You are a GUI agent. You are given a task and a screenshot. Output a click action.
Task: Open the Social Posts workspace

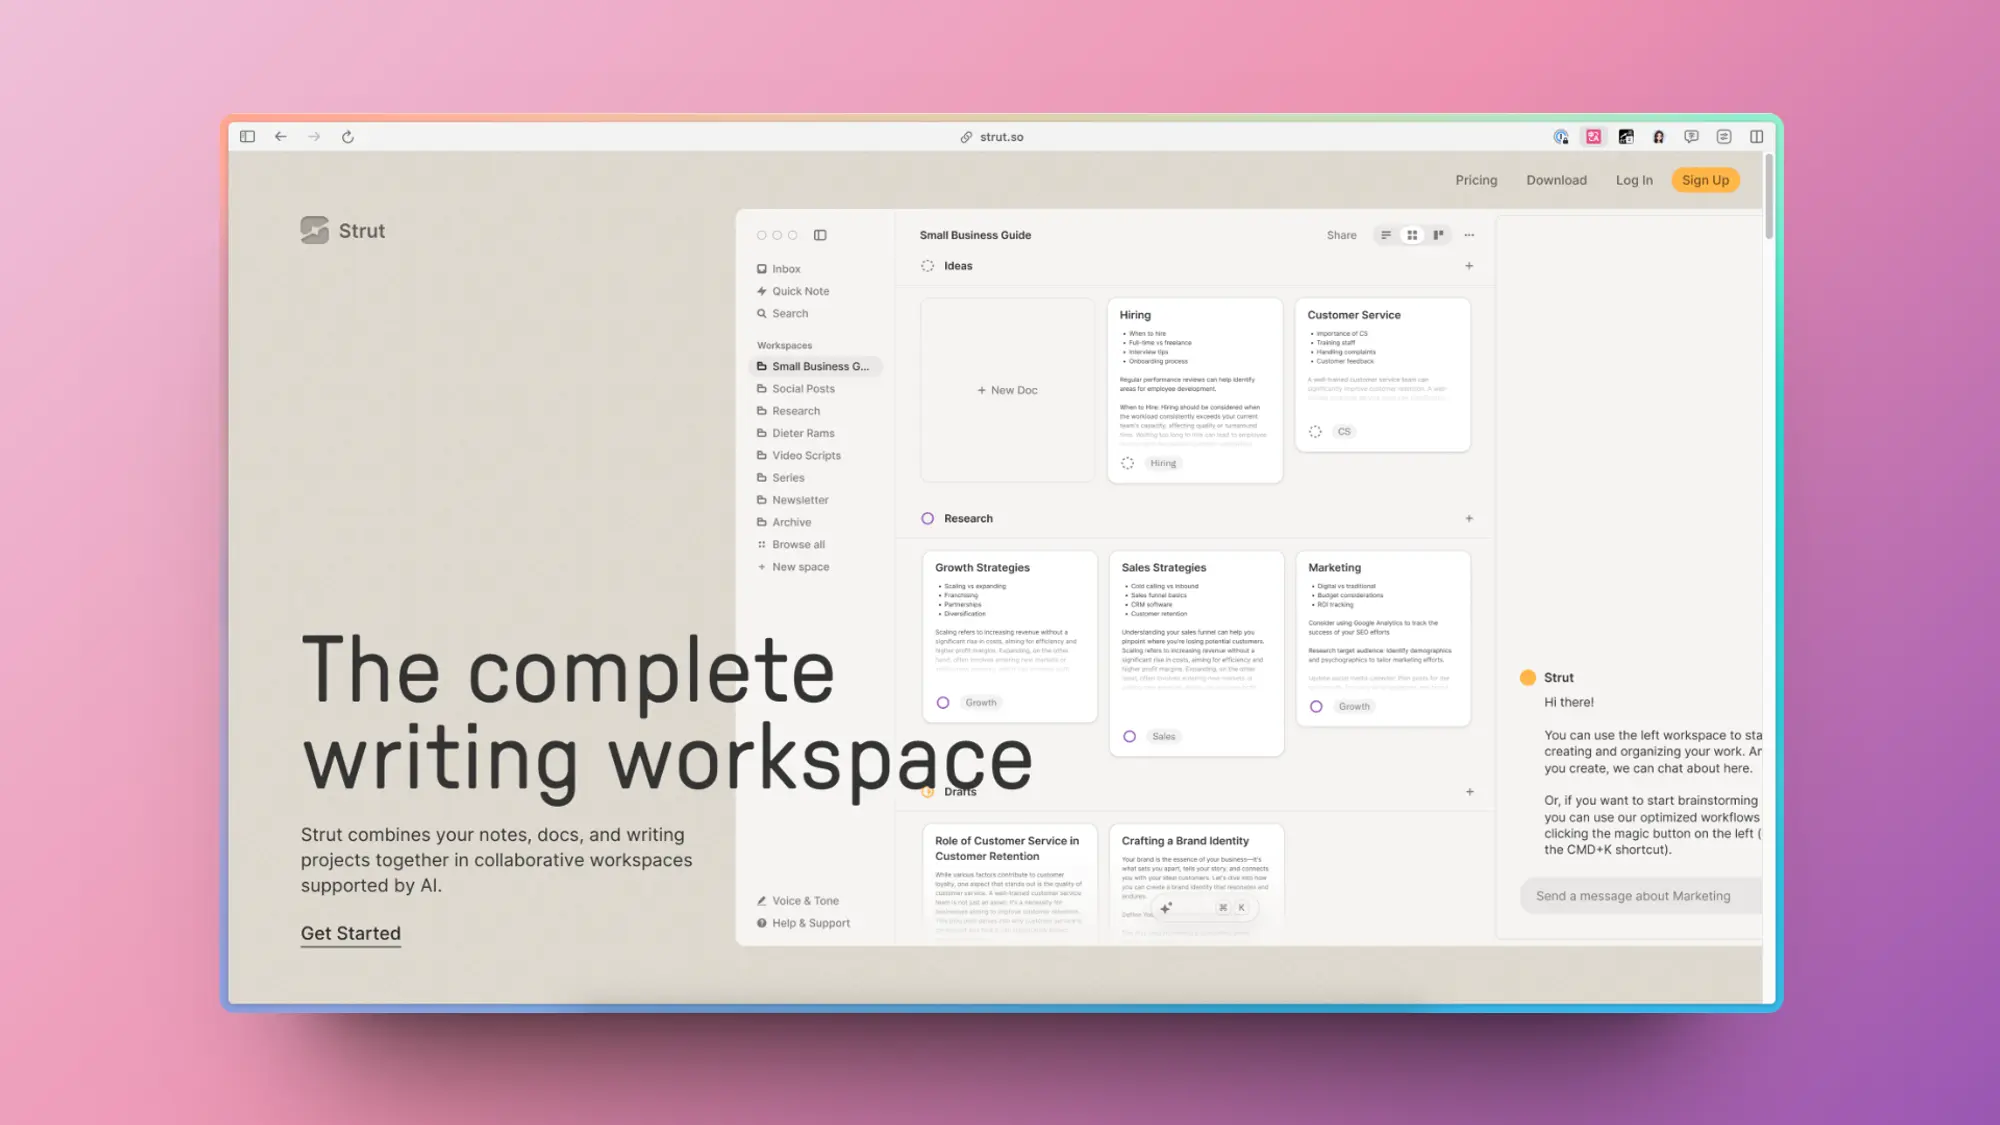coord(796,389)
